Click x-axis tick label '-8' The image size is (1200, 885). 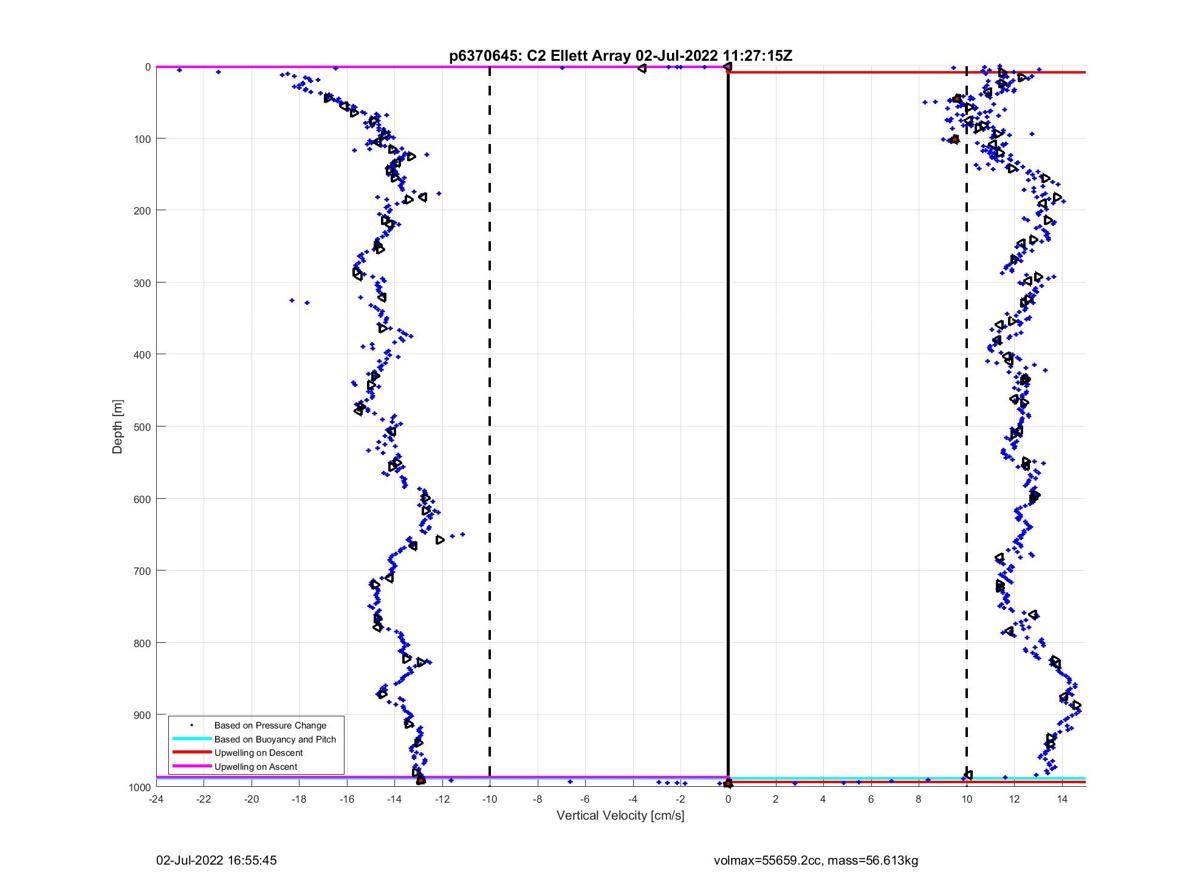tap(537, 800)
